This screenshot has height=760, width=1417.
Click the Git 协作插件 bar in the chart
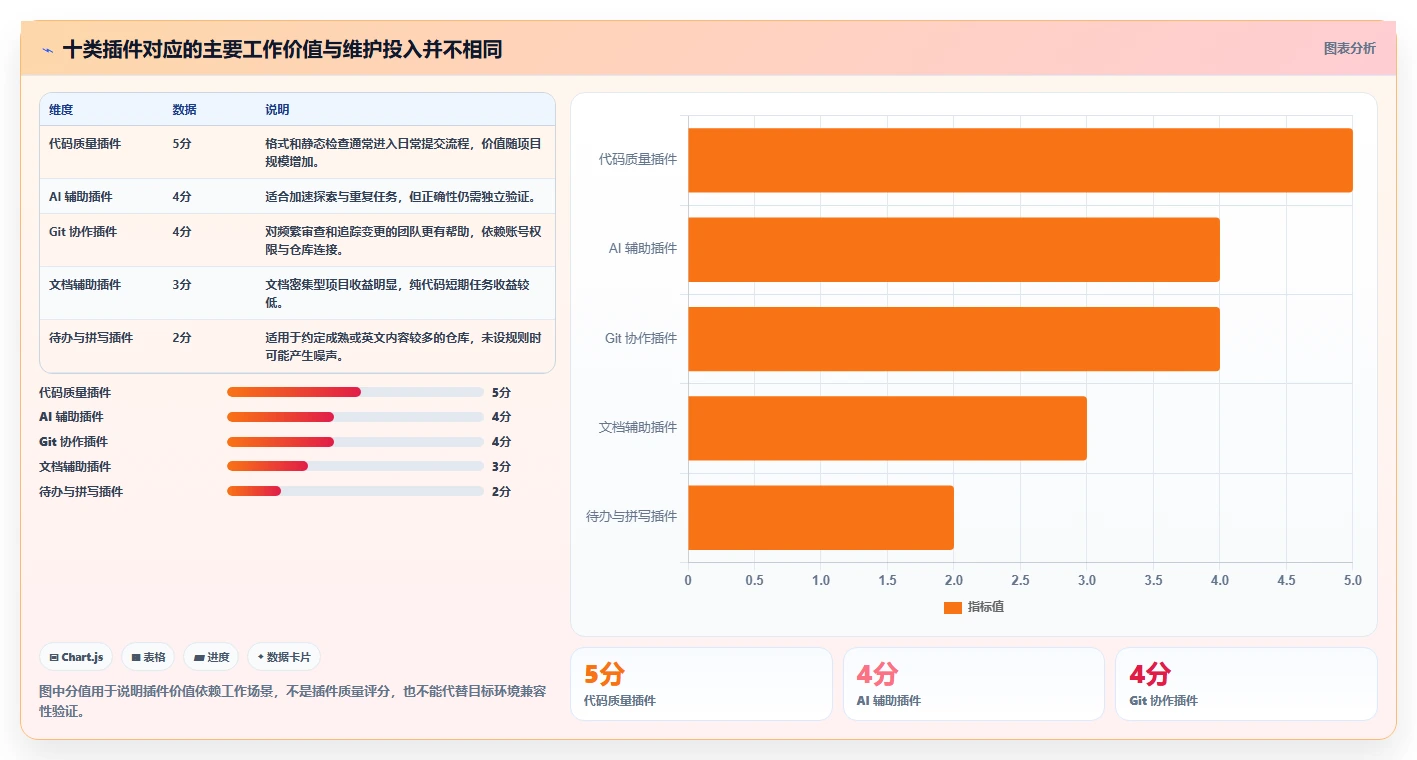(x=954, y=338)
